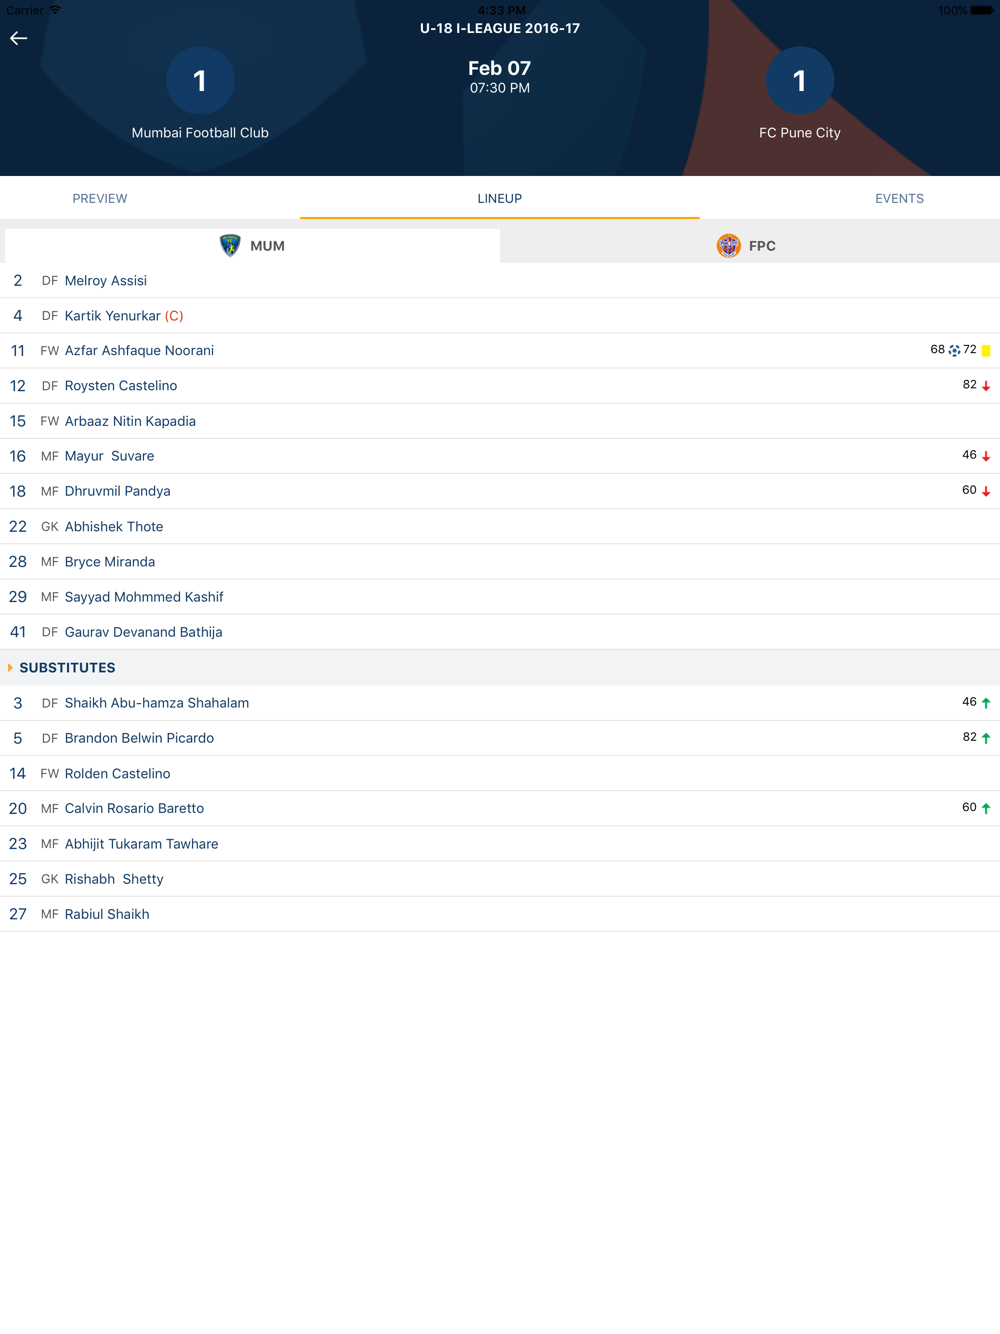Click the MUM team crest icon
Image resolution: width=1000 pixels, height=1334 pixels.
230,245
